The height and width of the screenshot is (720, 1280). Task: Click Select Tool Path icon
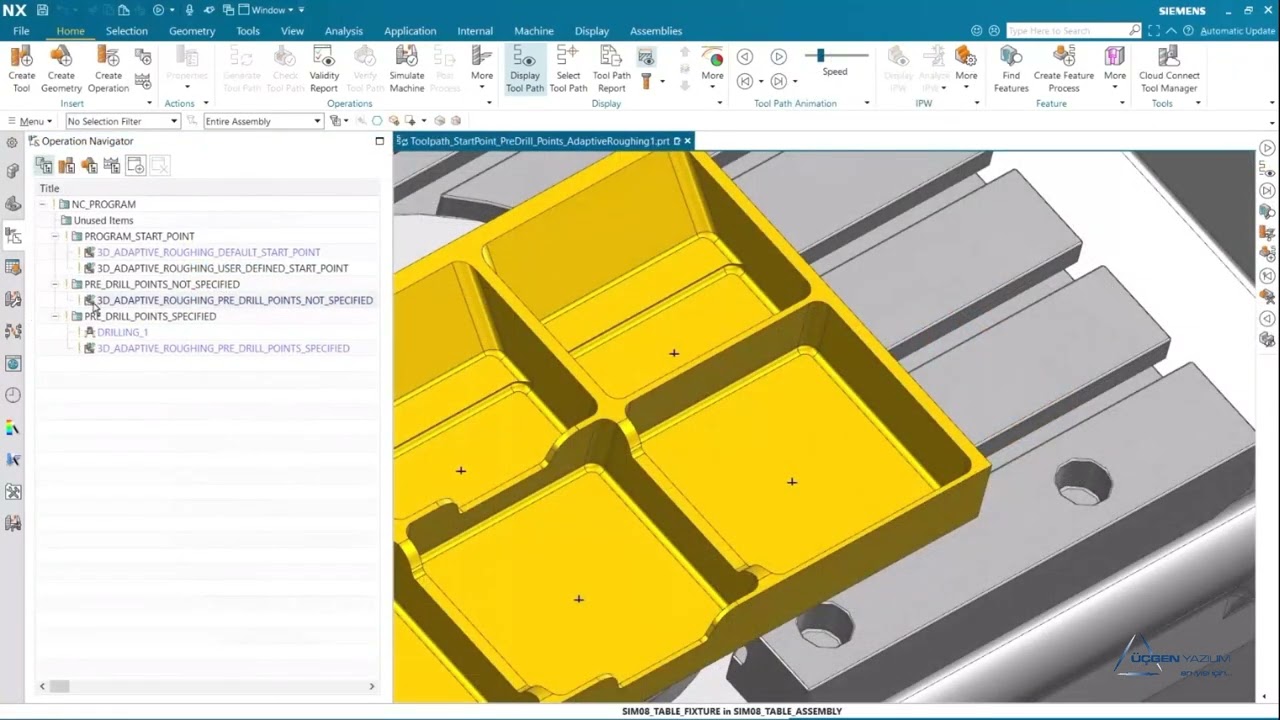coord(568,68)
